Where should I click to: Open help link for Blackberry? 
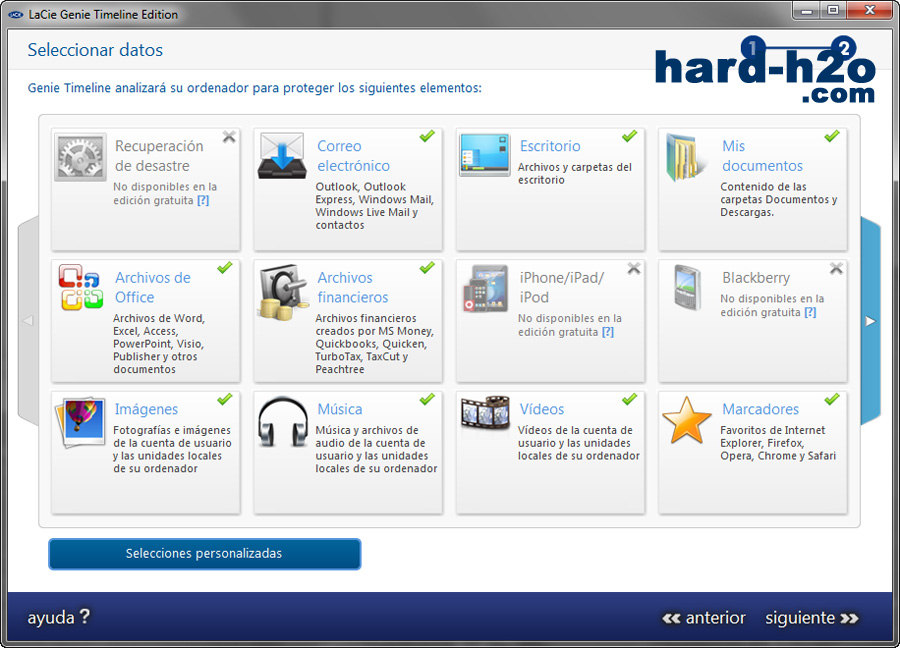tap(810, 312)
